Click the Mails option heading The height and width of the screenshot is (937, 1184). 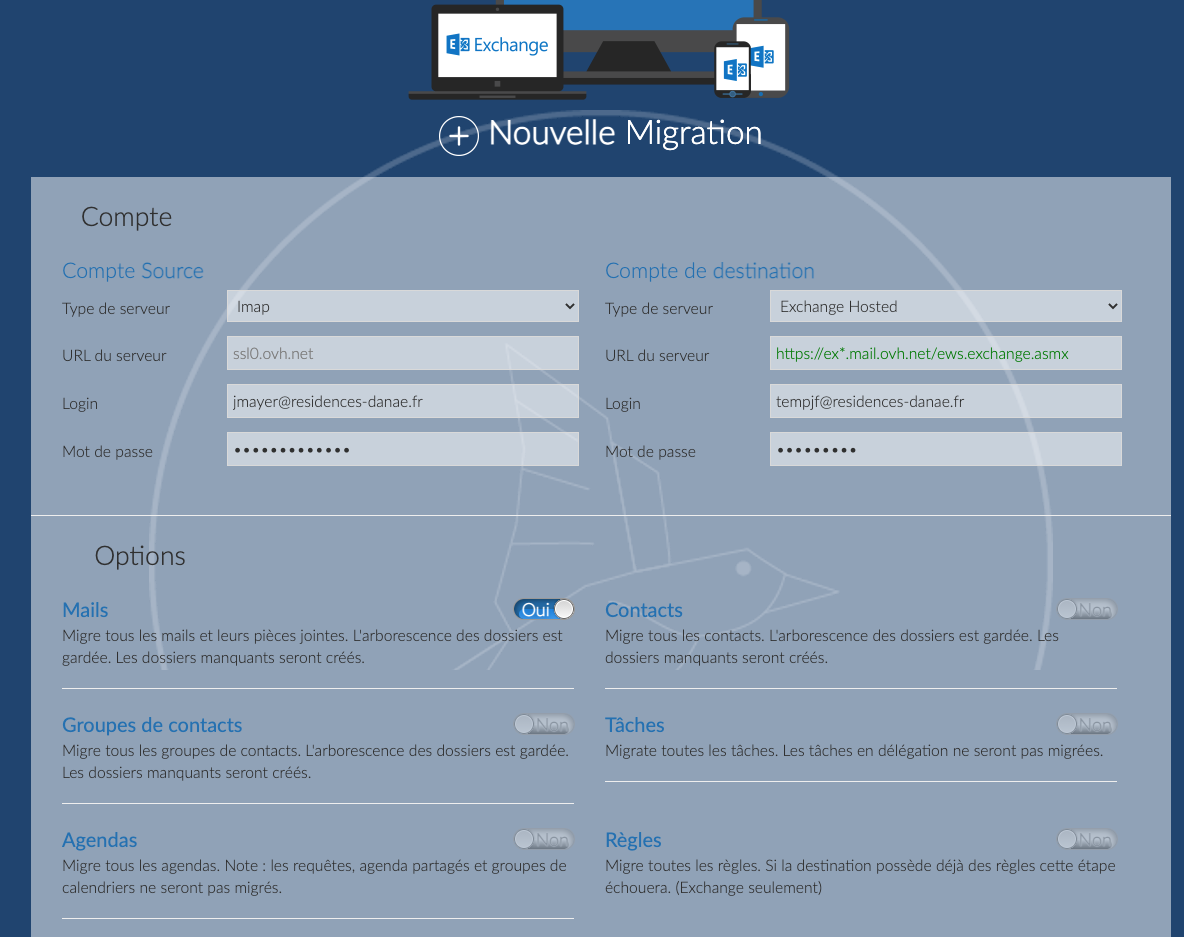pos(85,610)
